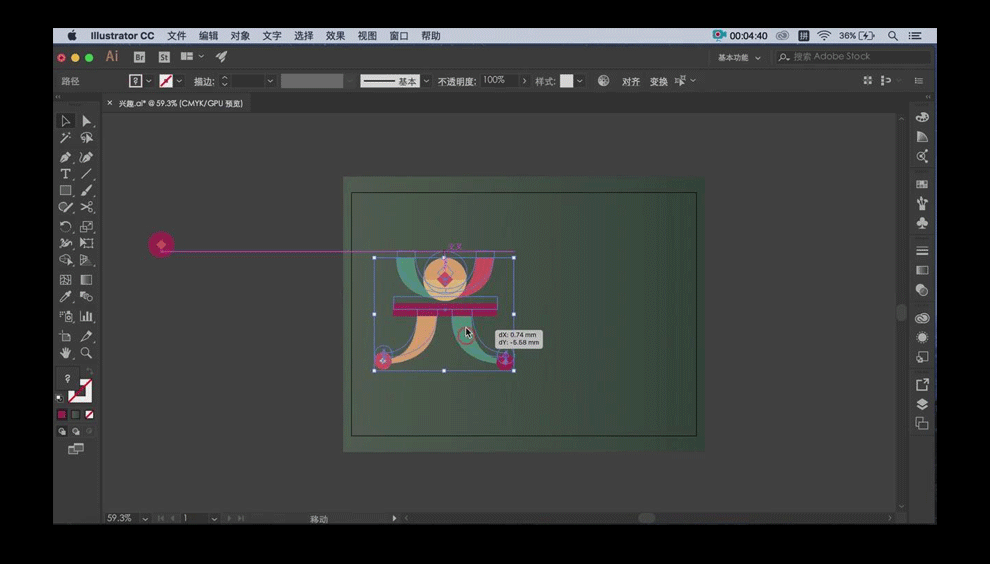The image size is (990, 564).
Task: Click the Adobe Stock St icon
Action: pyautogui.click(x=164, y=57)
